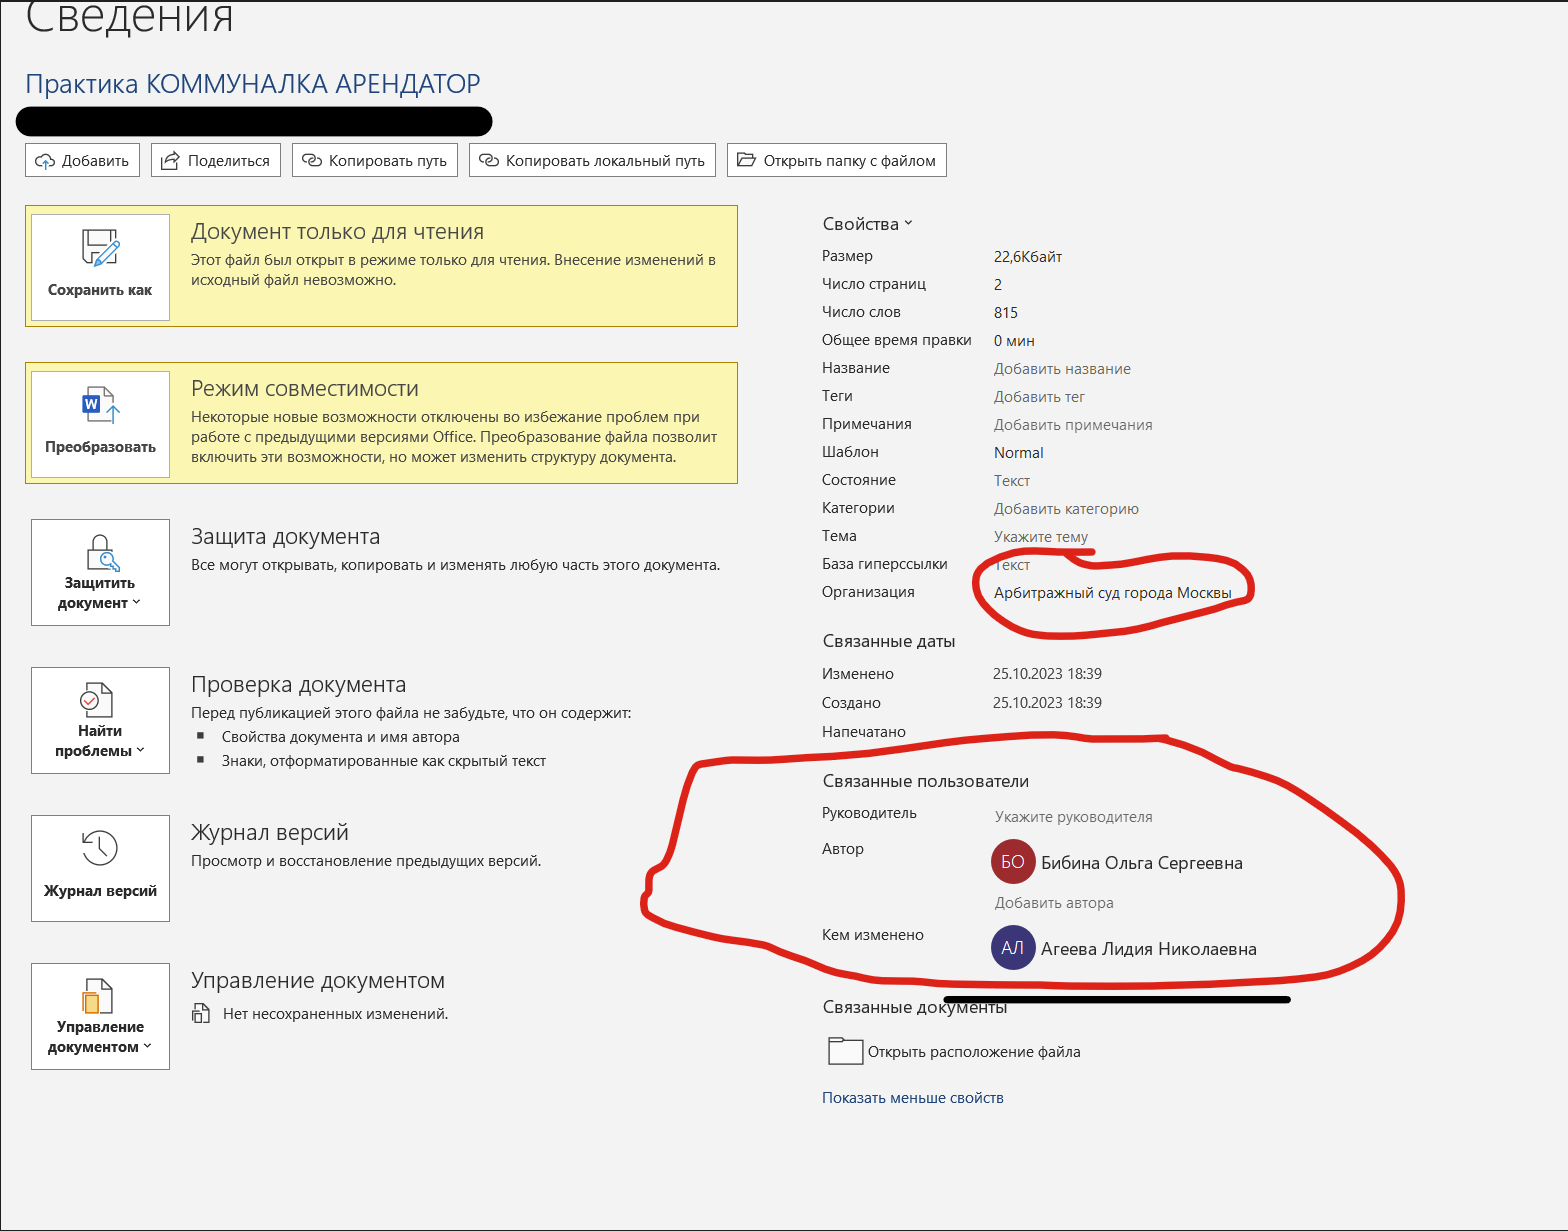The width and height of the screenshot is (1568, 1231).
Task: Click the document icon near Нет несохраненных изменений
Action: coord(201,1014)
